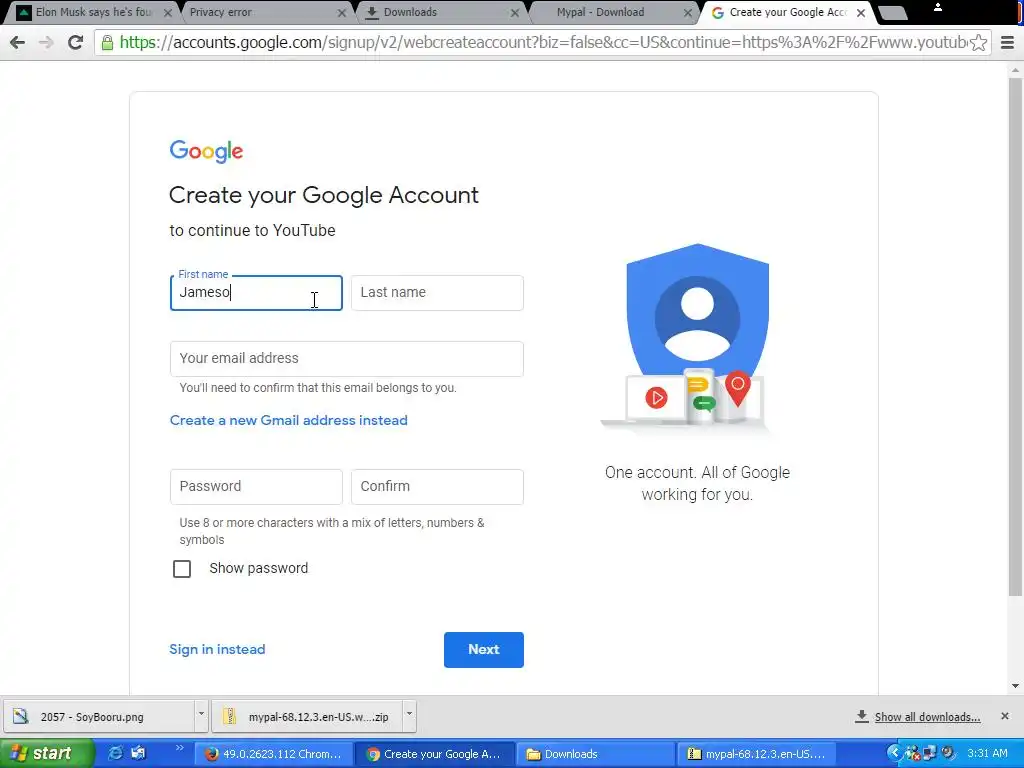
Task: Switch to the 49.0.2623.112 Chrom... taskbar window
Action: pos(273,754)
